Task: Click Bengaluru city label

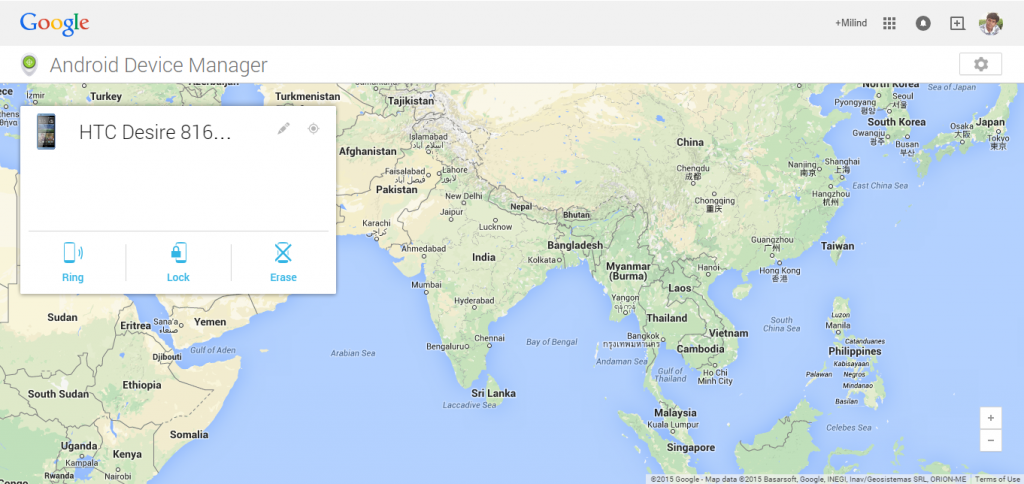Action: pyautogui.click(x=444, y=346)
